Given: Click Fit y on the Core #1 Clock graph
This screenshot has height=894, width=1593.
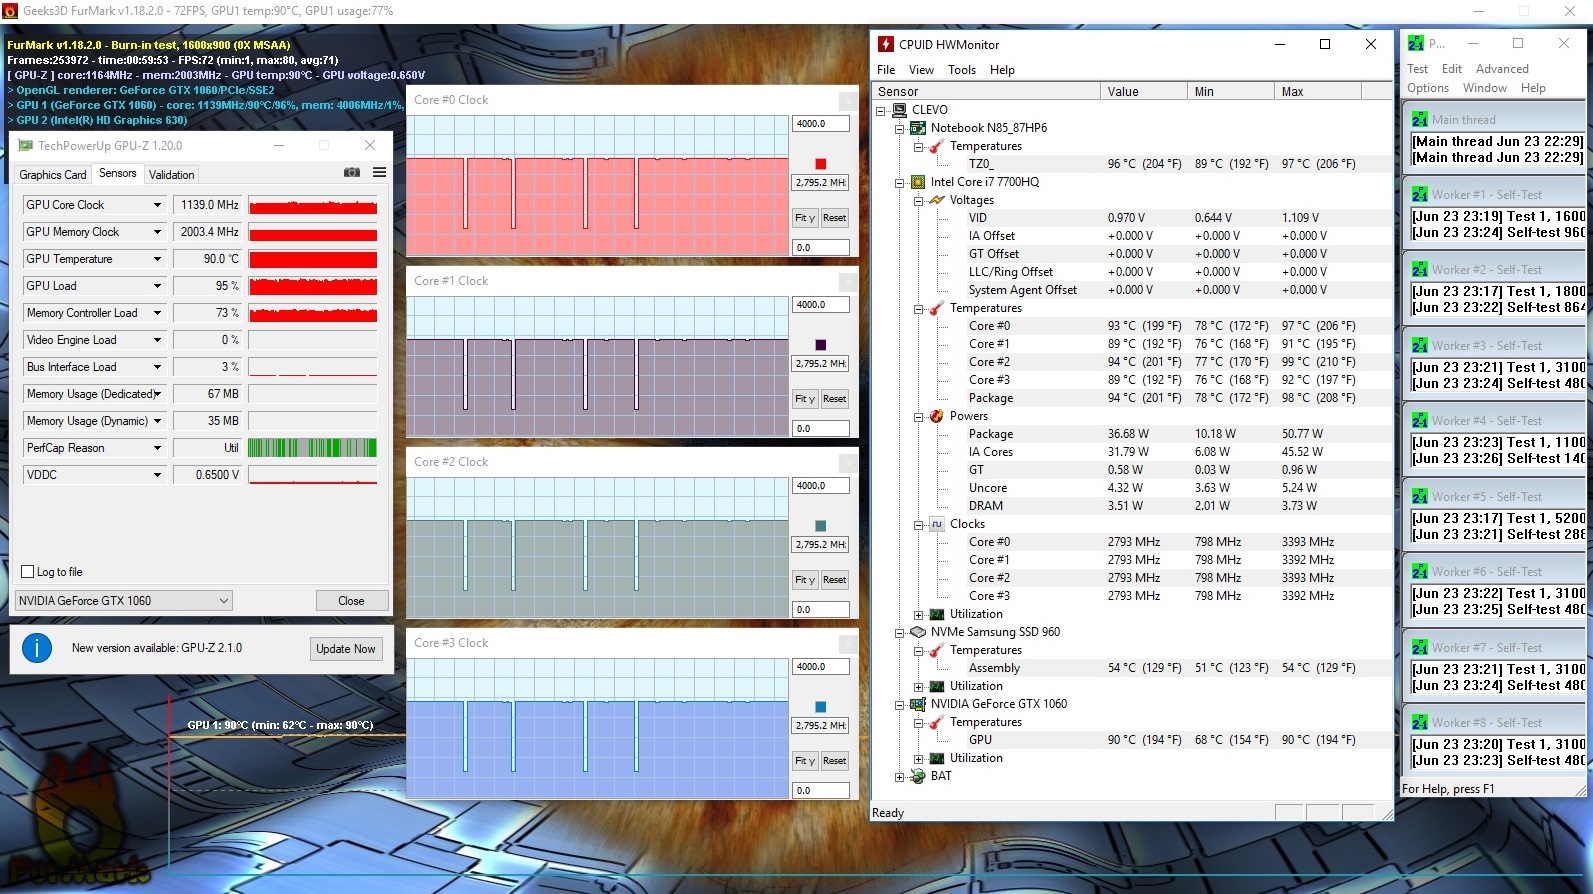Looking at the screenshot, I should tap(805, 399).
